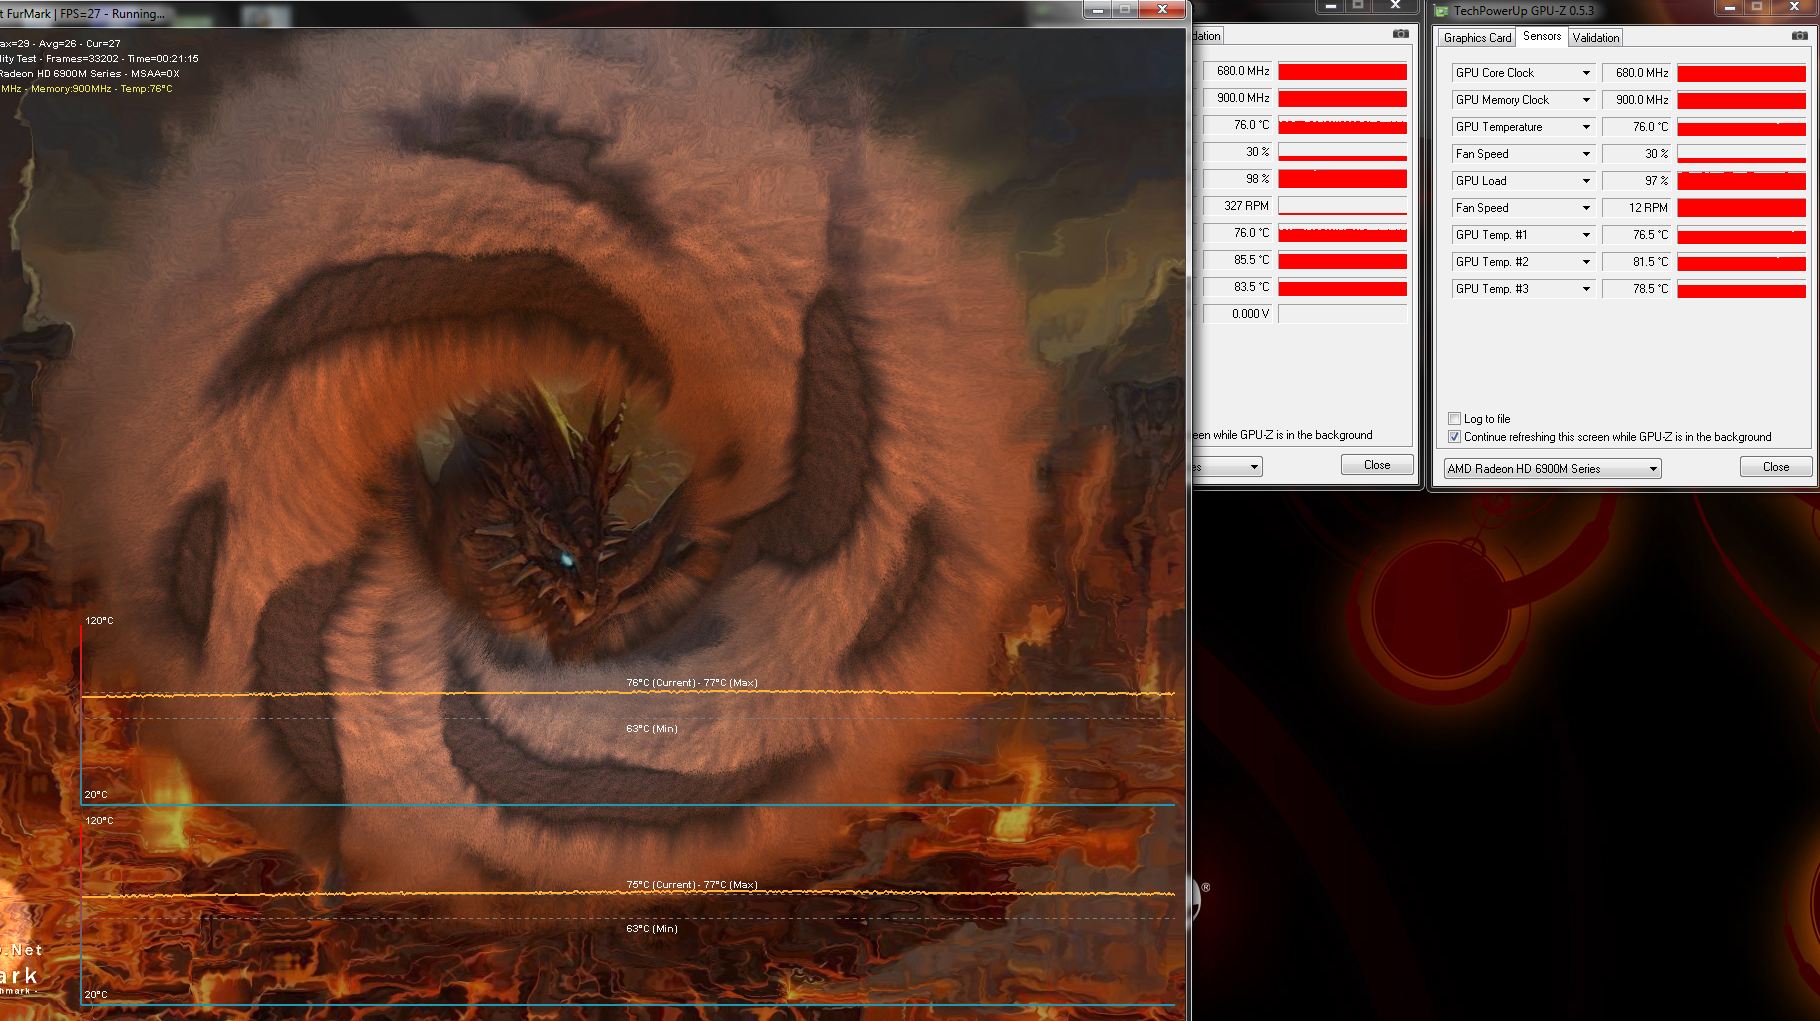Click the camera icon in the left GPU-Z window
The image size is (1820, 1021).
(1400, 34)
